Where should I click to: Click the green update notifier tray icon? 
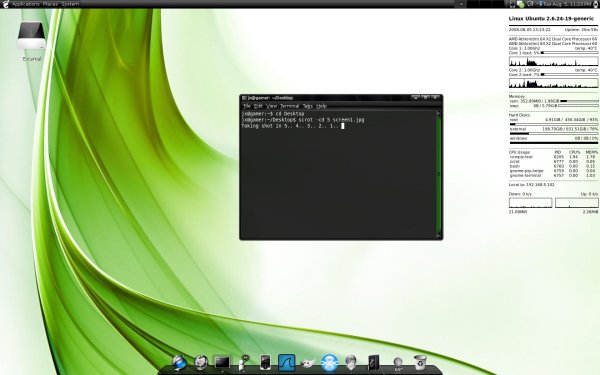tap(521, 4)
